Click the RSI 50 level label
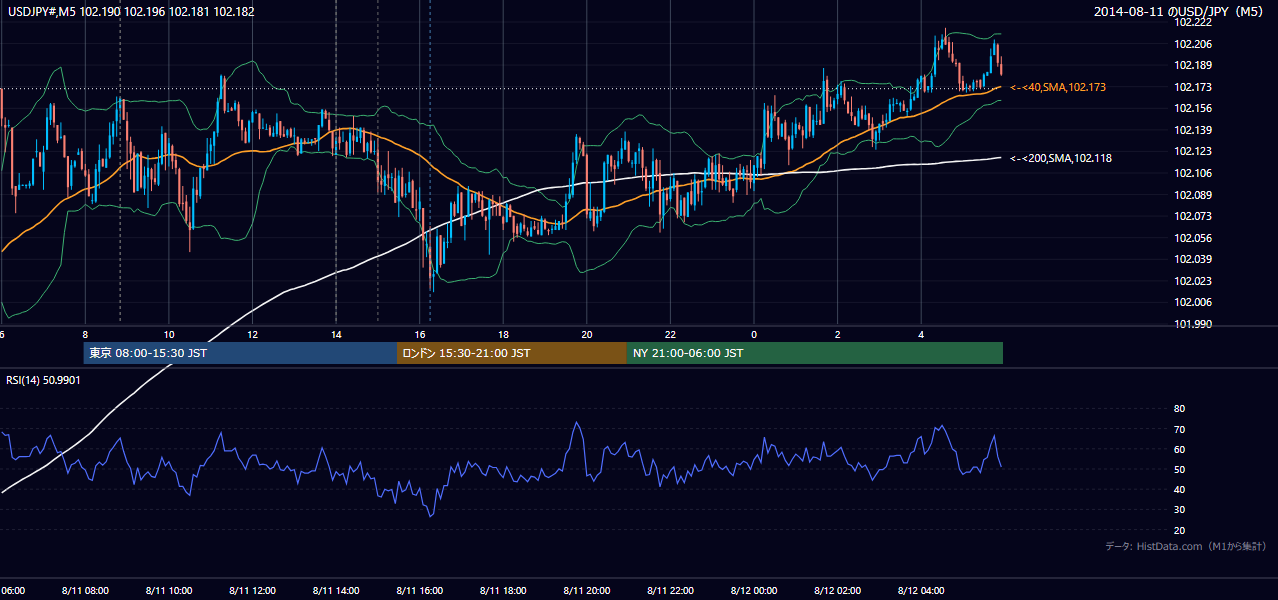 [1179, 469]
